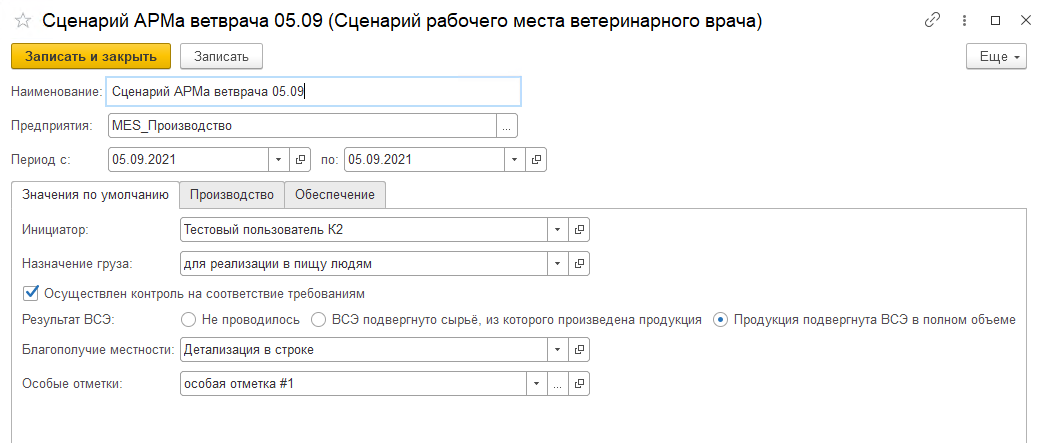Select the Не проводилось radio option
This screenshot has width=1046, height=443.
click(187, 320)
